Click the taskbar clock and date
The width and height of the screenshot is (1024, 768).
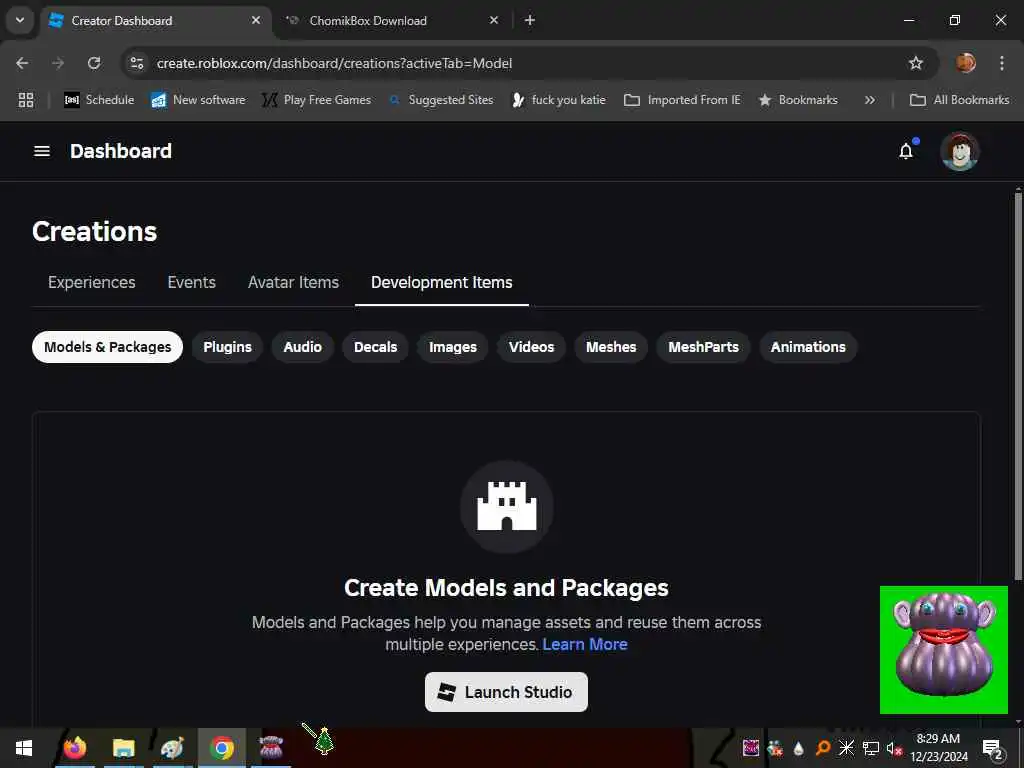click(x=938, y=748)
